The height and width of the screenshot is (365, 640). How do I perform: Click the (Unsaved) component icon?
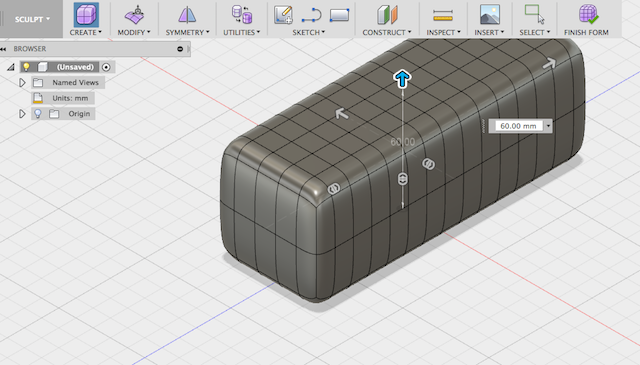pyautogui.click(x=42, y=67)
